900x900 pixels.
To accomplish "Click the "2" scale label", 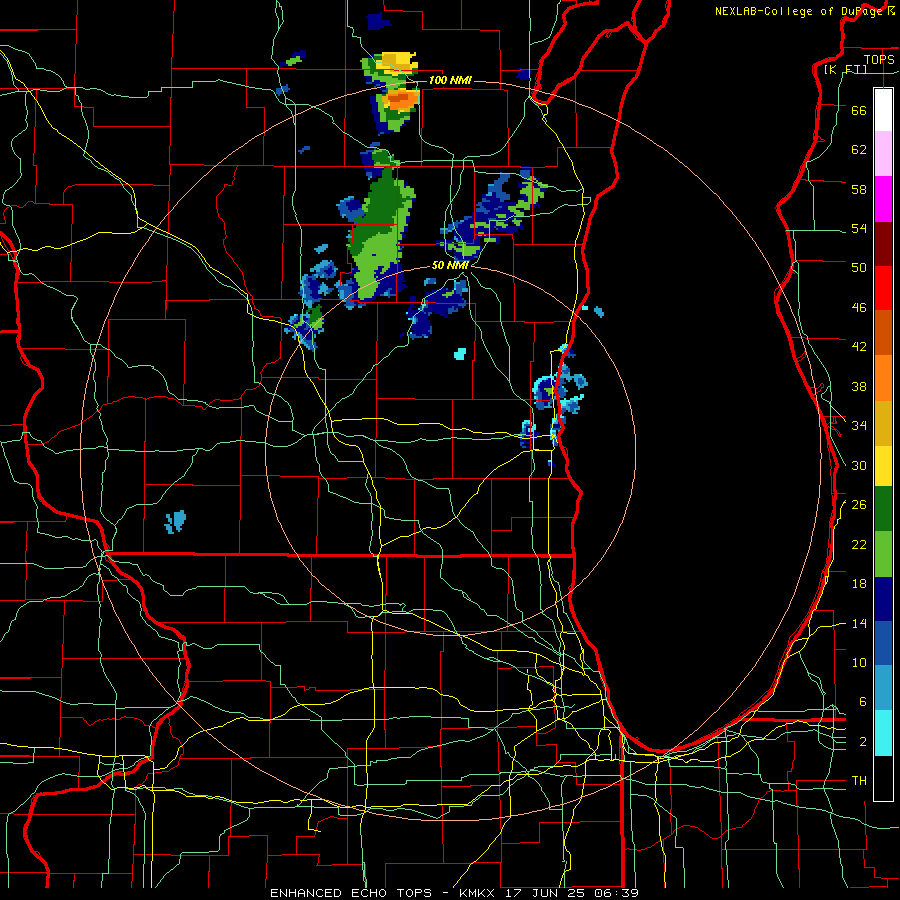I will click(x=863, y=742).
